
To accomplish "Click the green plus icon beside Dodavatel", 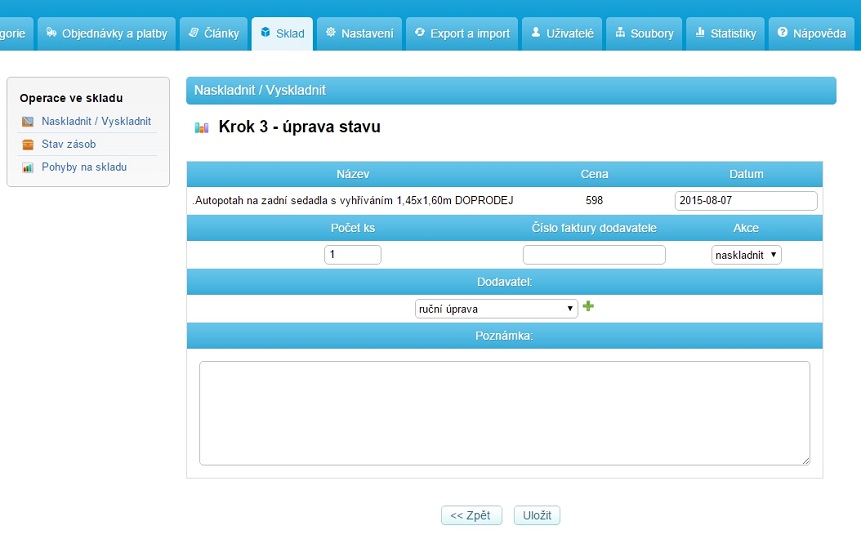I will pos(588,307).
